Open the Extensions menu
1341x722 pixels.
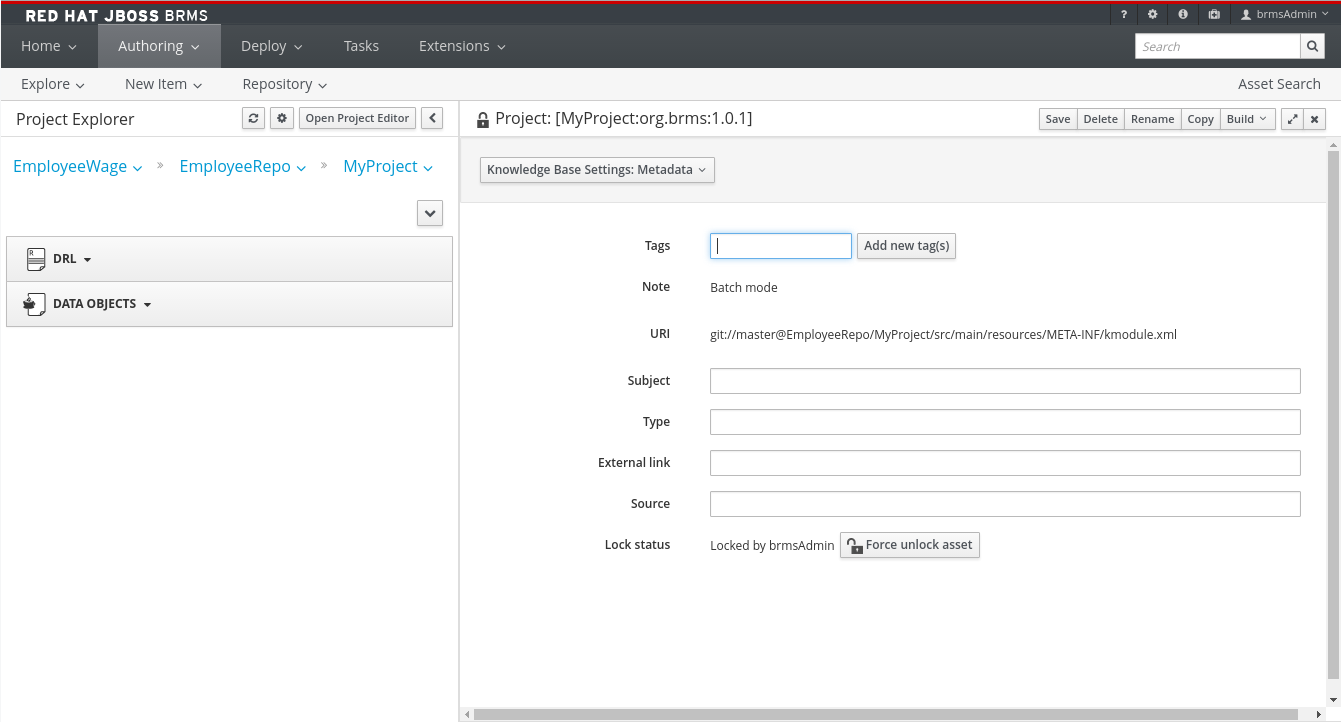pos(462,46)
